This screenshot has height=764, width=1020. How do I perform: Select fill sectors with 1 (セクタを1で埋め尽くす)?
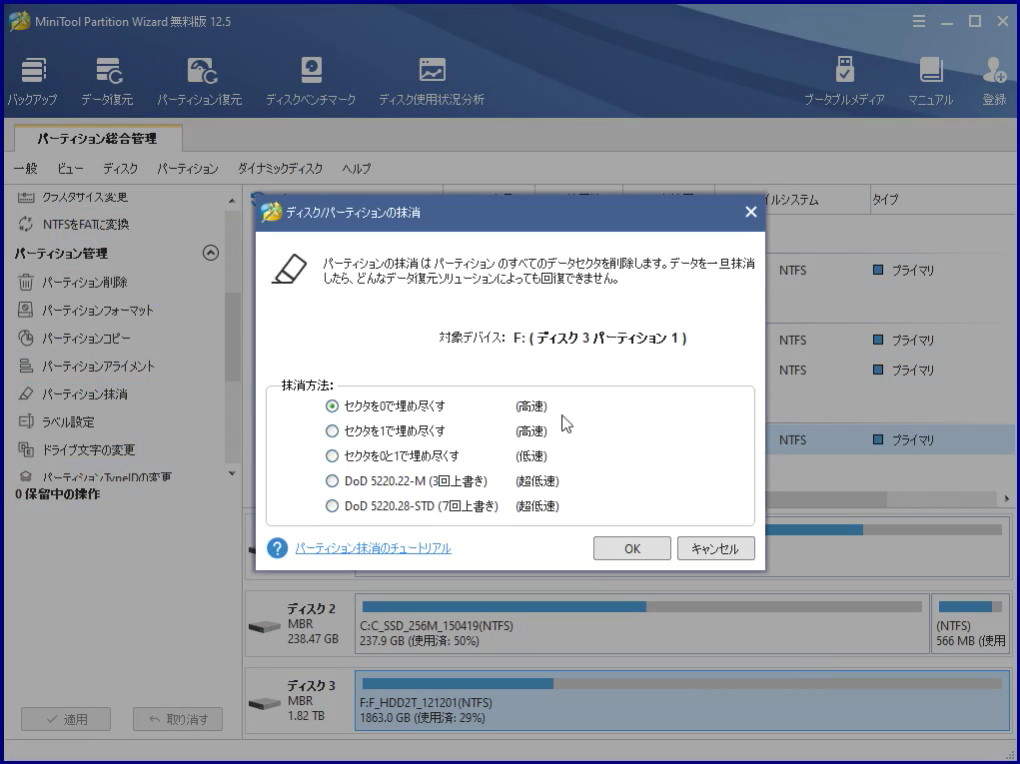pos(332,431)
